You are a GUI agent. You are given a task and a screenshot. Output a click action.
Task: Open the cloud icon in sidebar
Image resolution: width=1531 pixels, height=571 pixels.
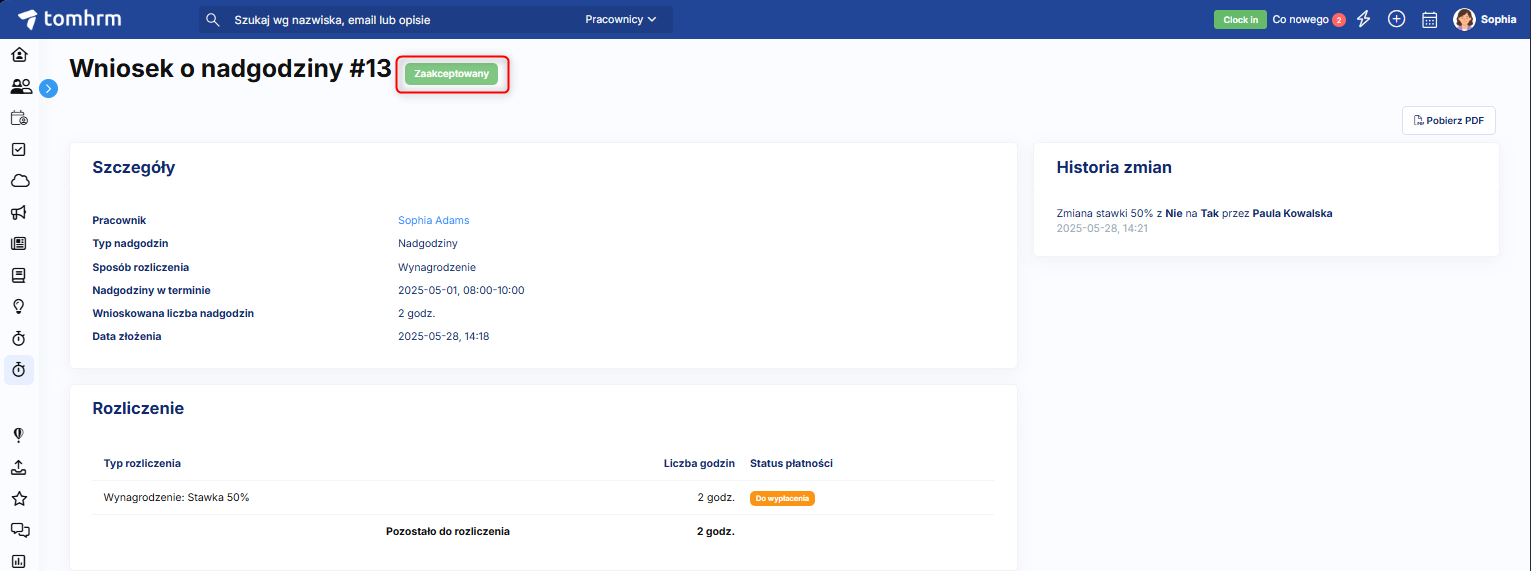pos(19,181)
